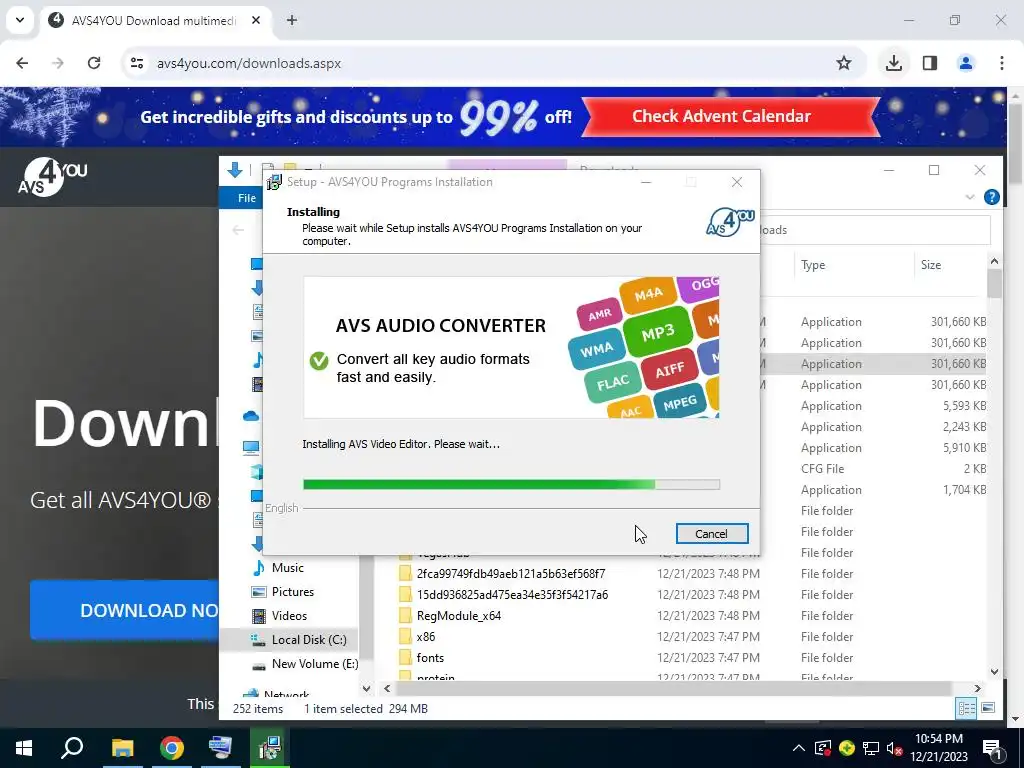This screenshot has width=1024, height=768.
Task: Click the AVS Audio Converter promo banner
Action: coord(511,347)
